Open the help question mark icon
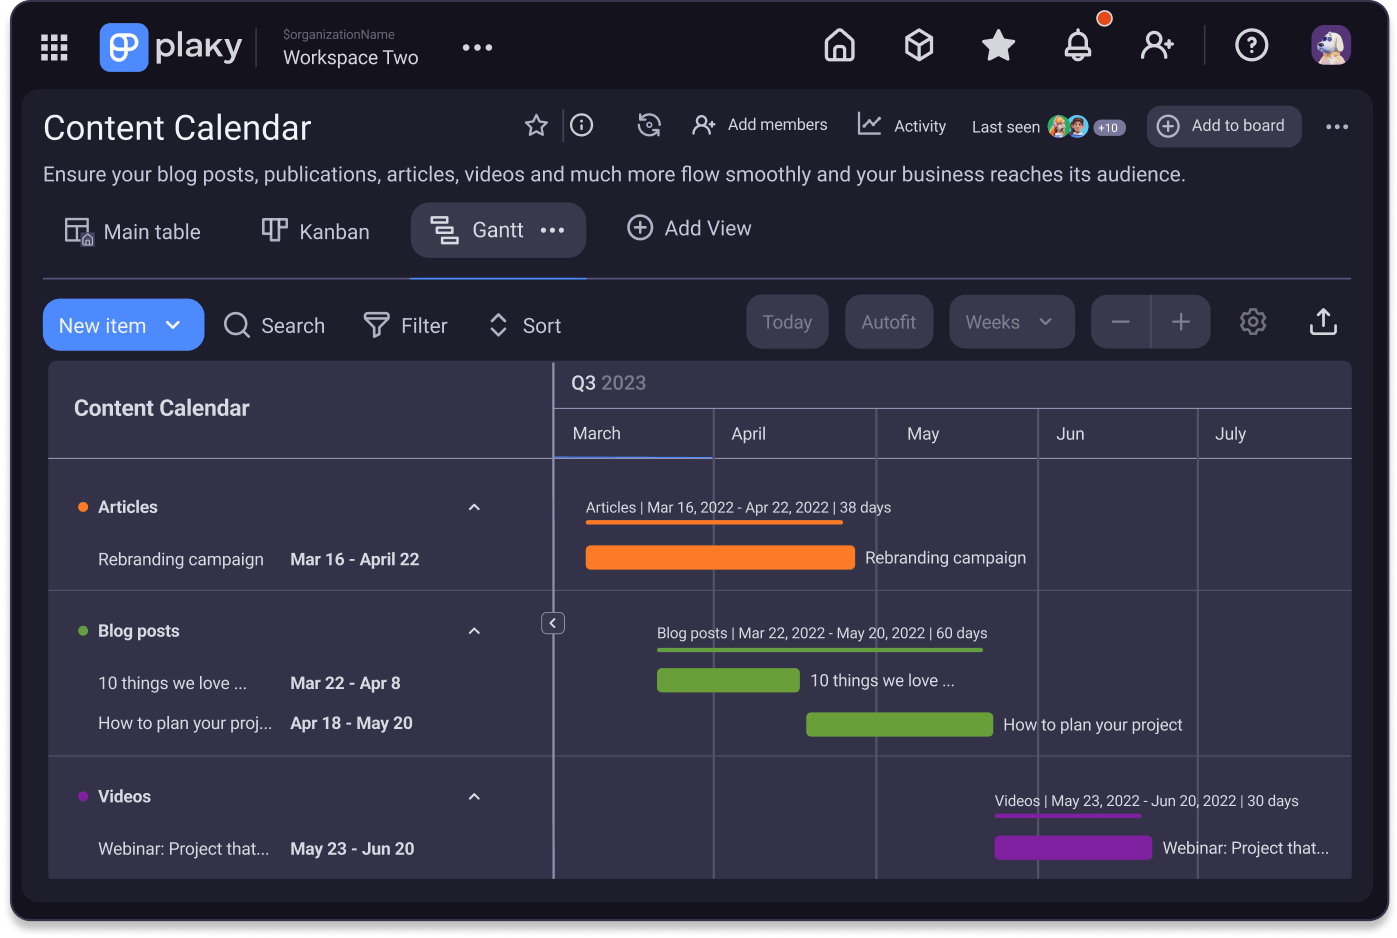This screenshot has width=1397, height=938. click(x=1251, y=45)
